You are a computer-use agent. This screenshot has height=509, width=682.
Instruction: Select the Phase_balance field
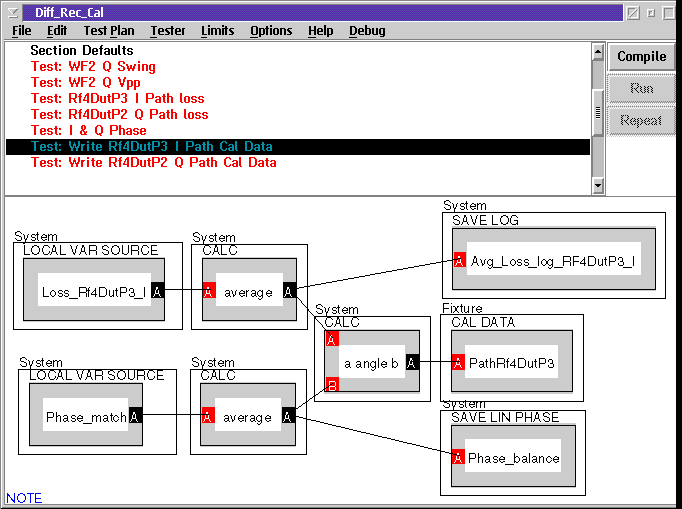(x=513, y=456)
